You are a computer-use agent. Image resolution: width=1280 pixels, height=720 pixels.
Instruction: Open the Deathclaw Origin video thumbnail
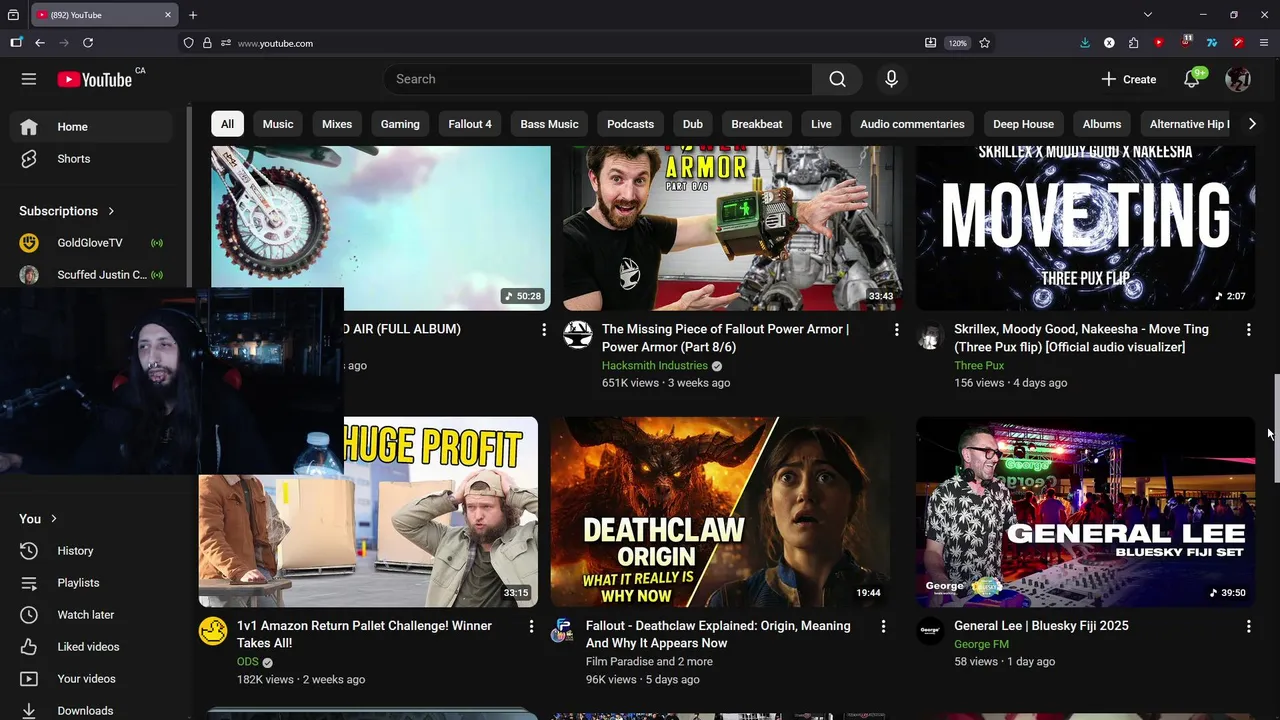720,512
